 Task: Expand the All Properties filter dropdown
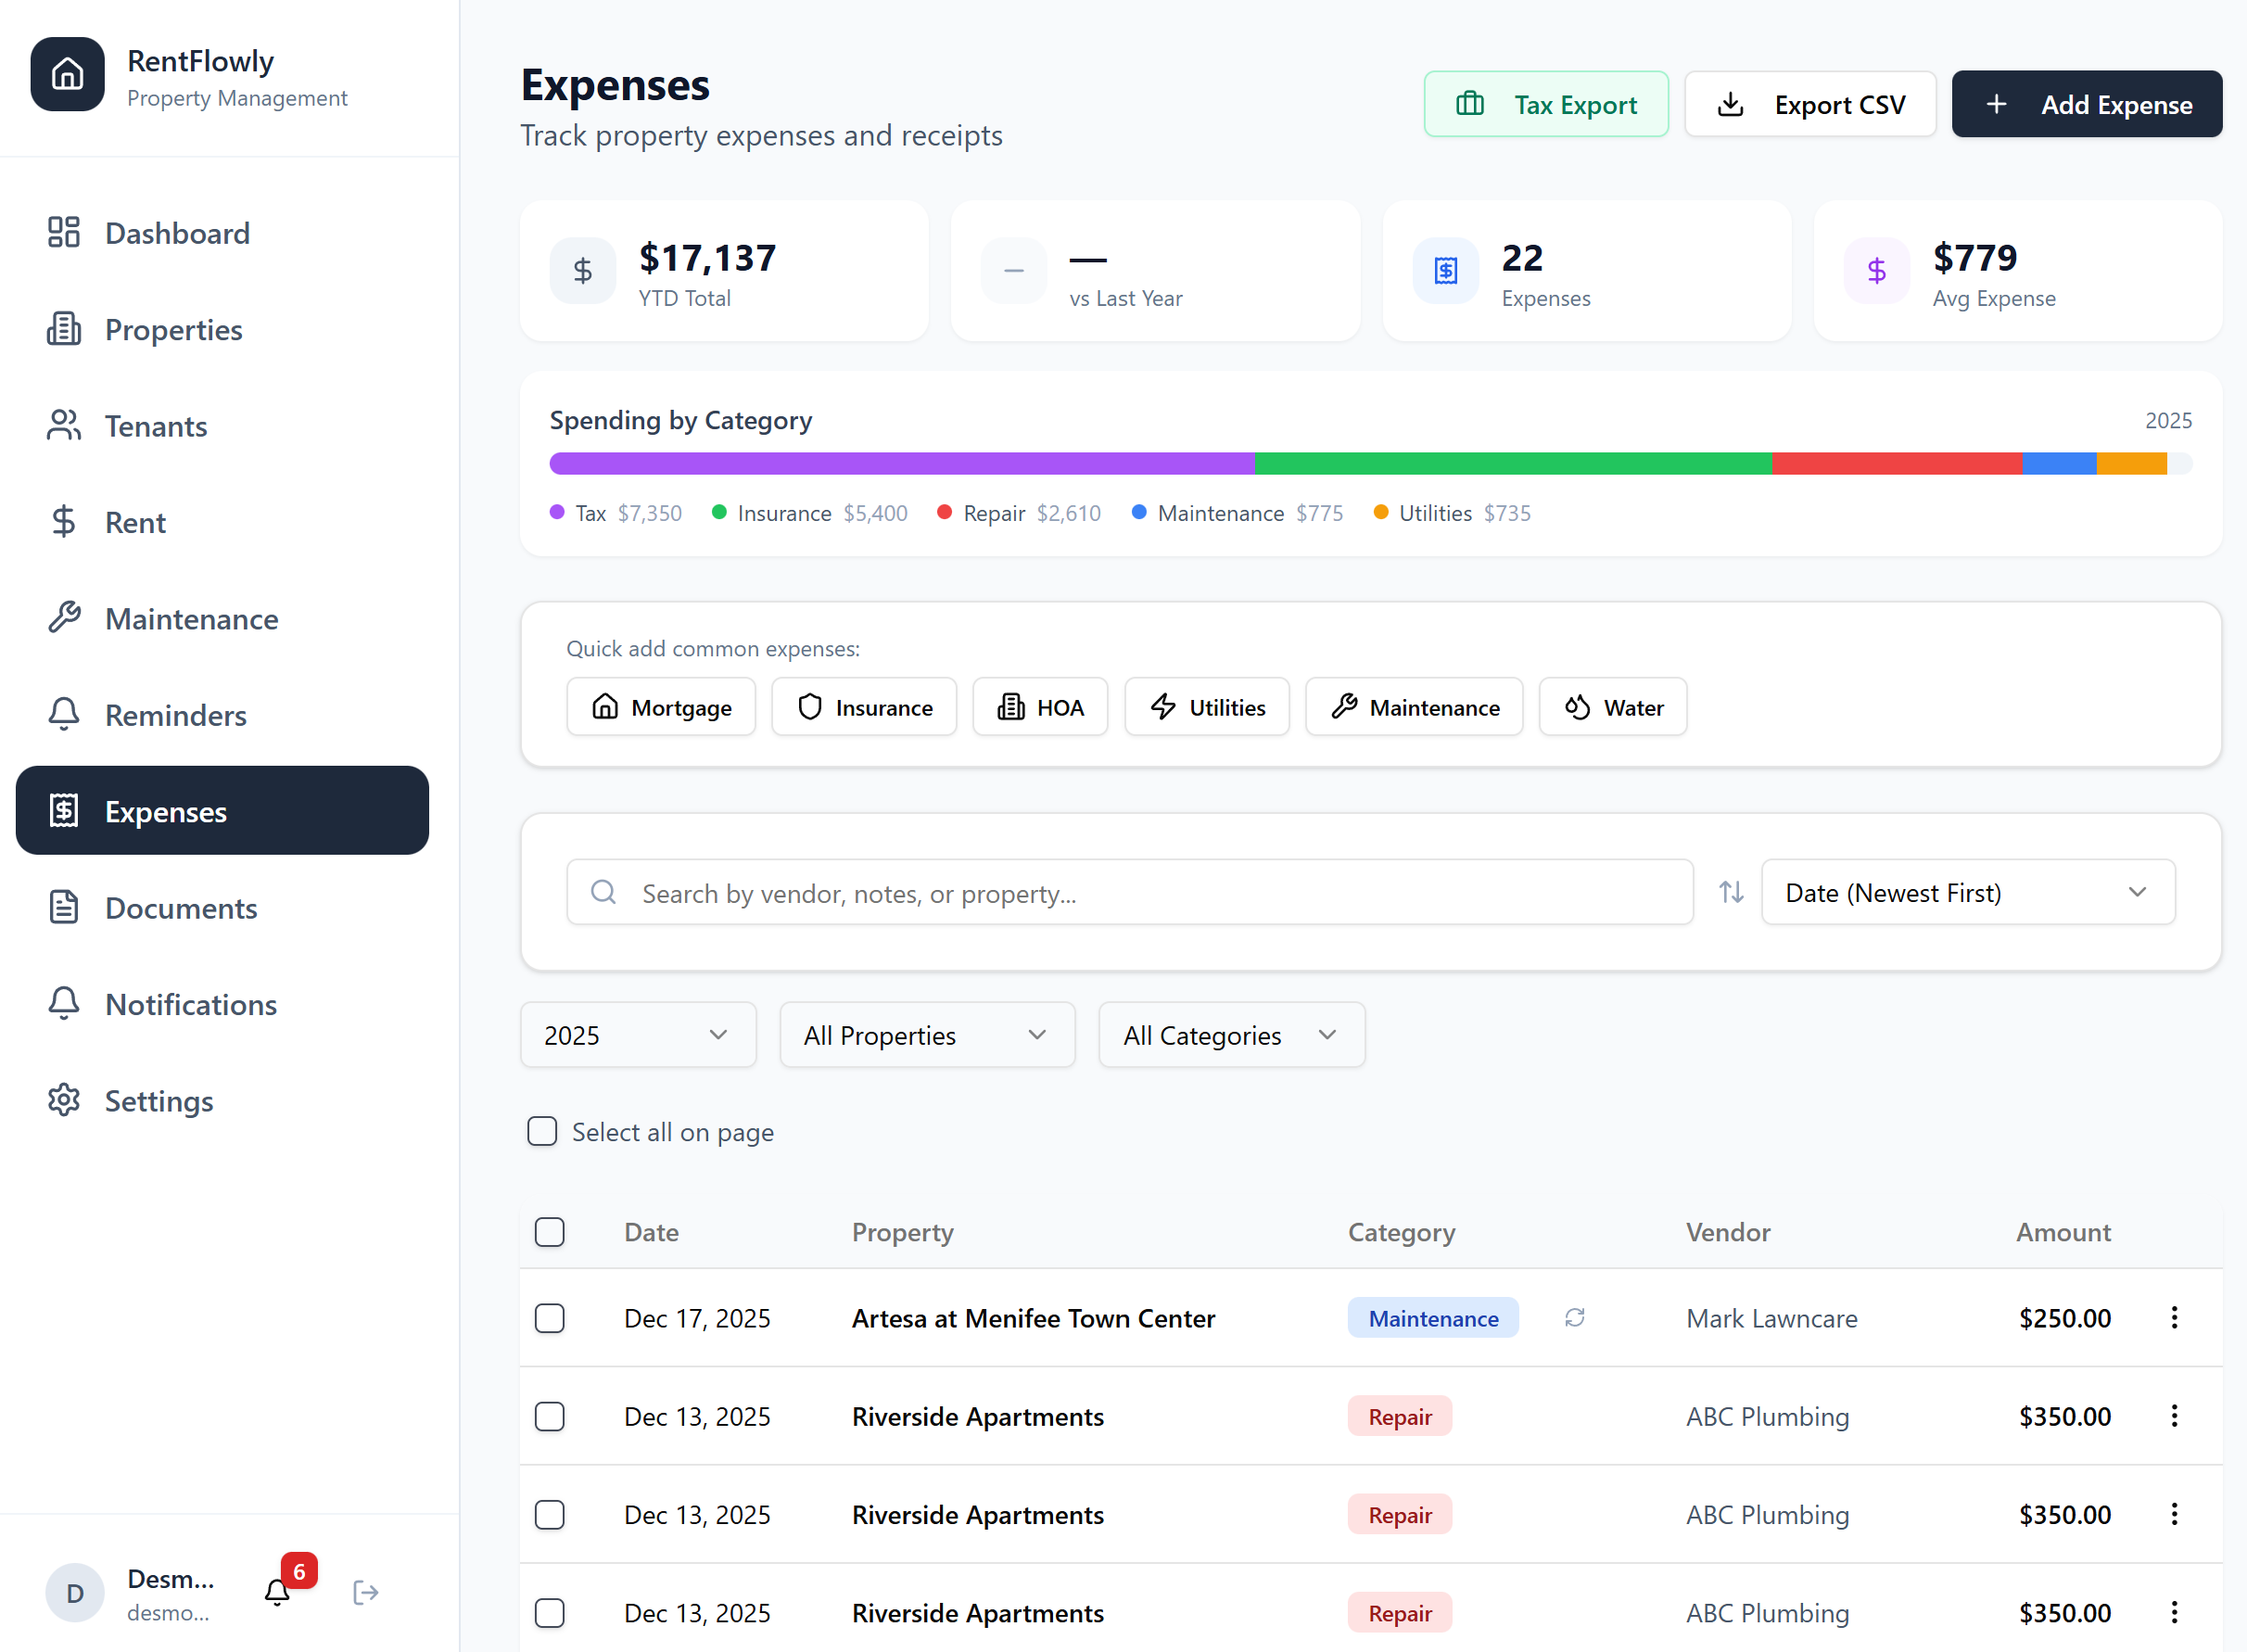click(x=926, y=1035)
